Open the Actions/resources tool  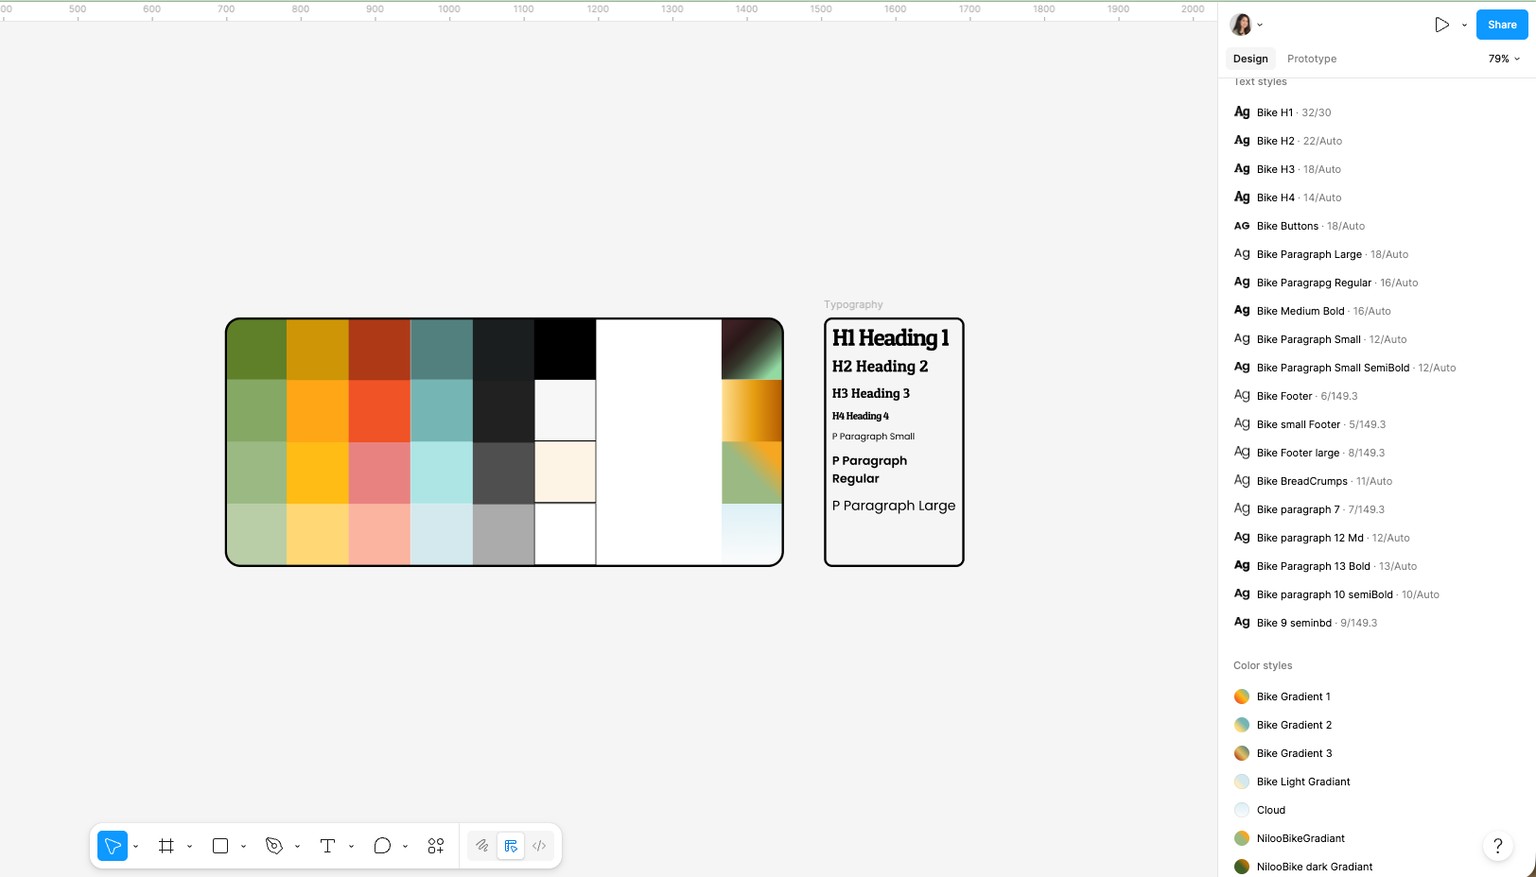click(x=436, y=846)
